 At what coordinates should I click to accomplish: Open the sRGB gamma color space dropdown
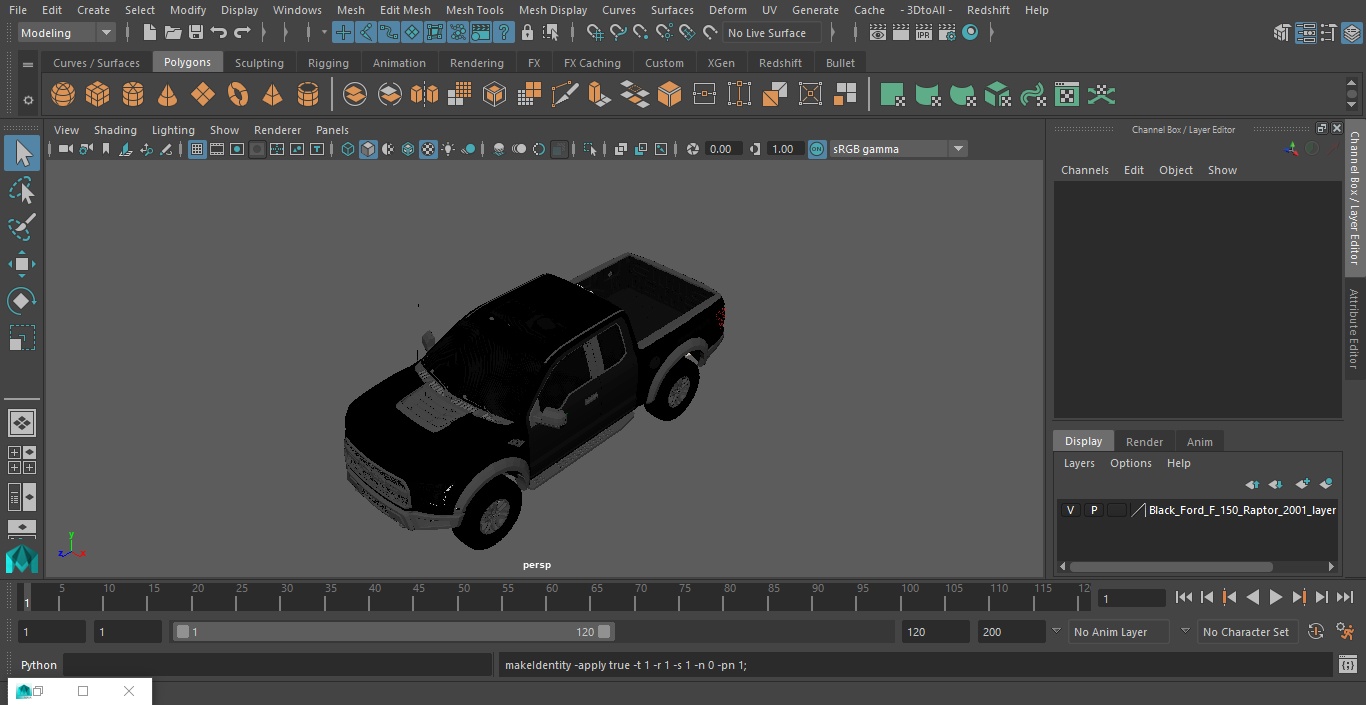898,149
